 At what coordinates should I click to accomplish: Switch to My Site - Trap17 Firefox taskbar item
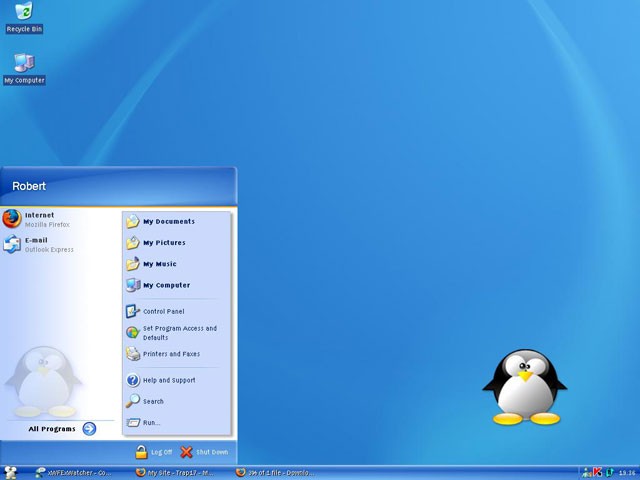click(x=175, y=473)
